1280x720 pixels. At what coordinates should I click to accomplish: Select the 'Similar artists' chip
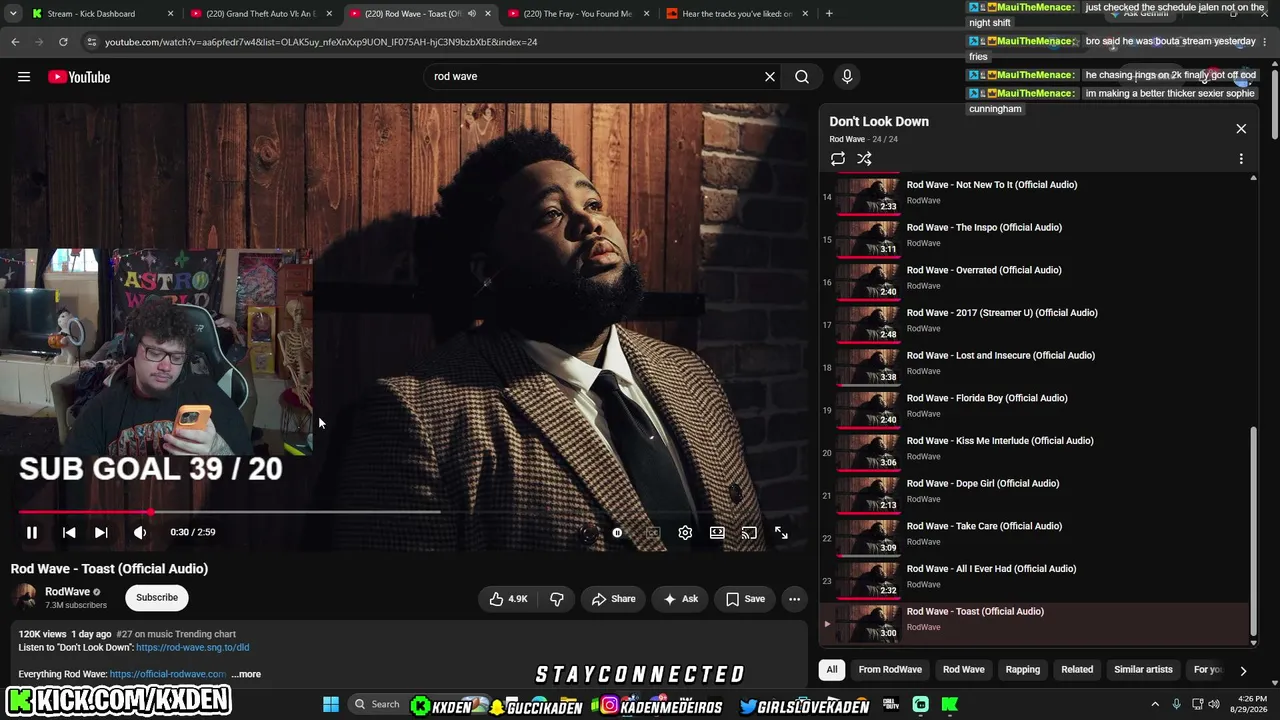pyautogui.click(x=1143, y=670)
